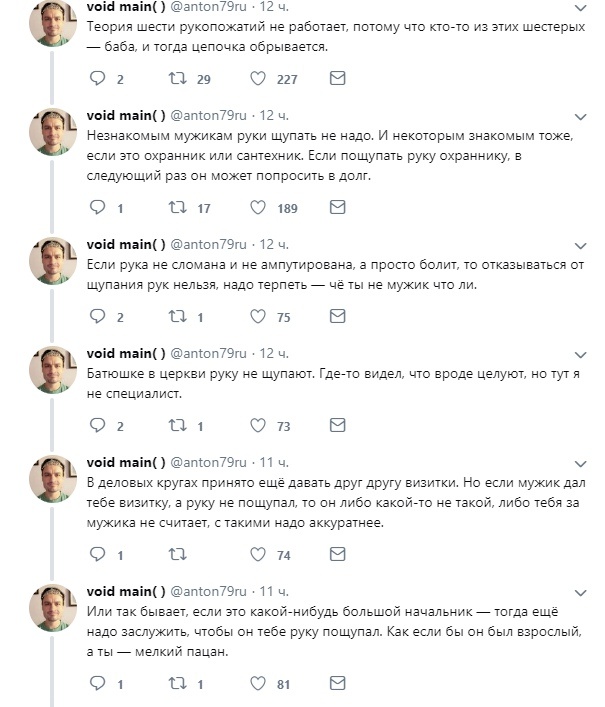Like the tweet with 227 likes
Image resolution: width=605 pixels, height=707 pixels.
click(x=258, y=78)
